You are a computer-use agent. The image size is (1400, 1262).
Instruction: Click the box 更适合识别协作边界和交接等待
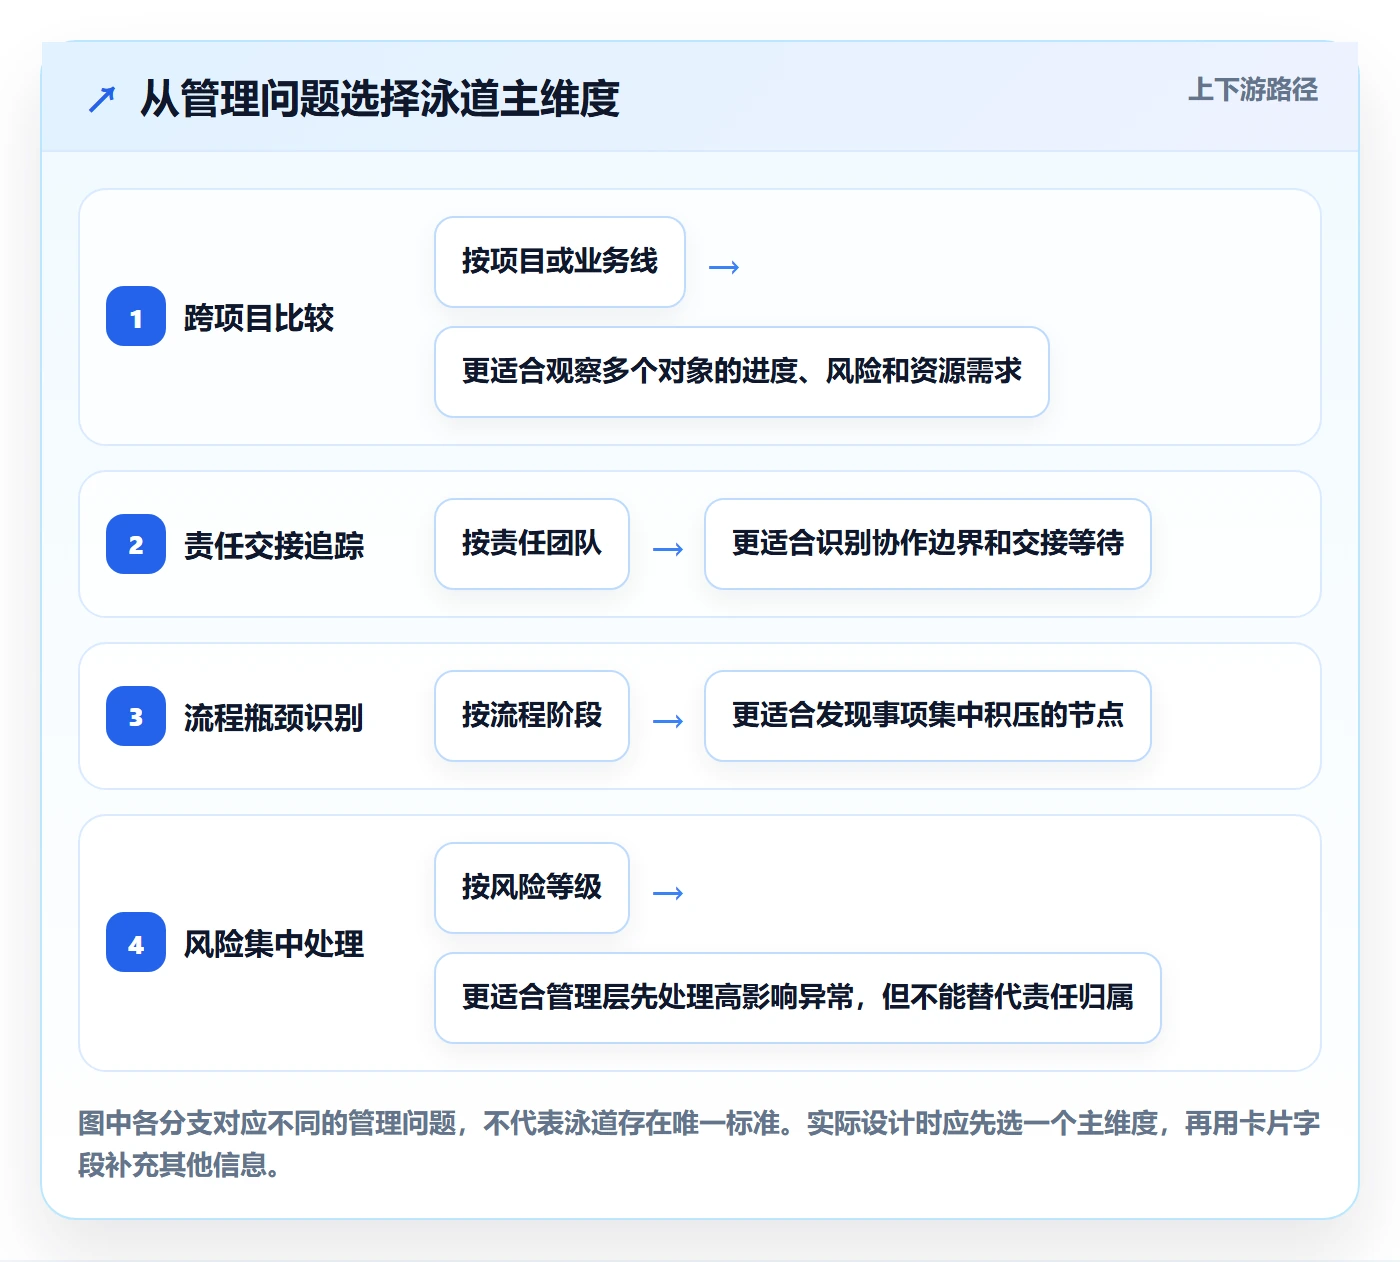point(928,544)
